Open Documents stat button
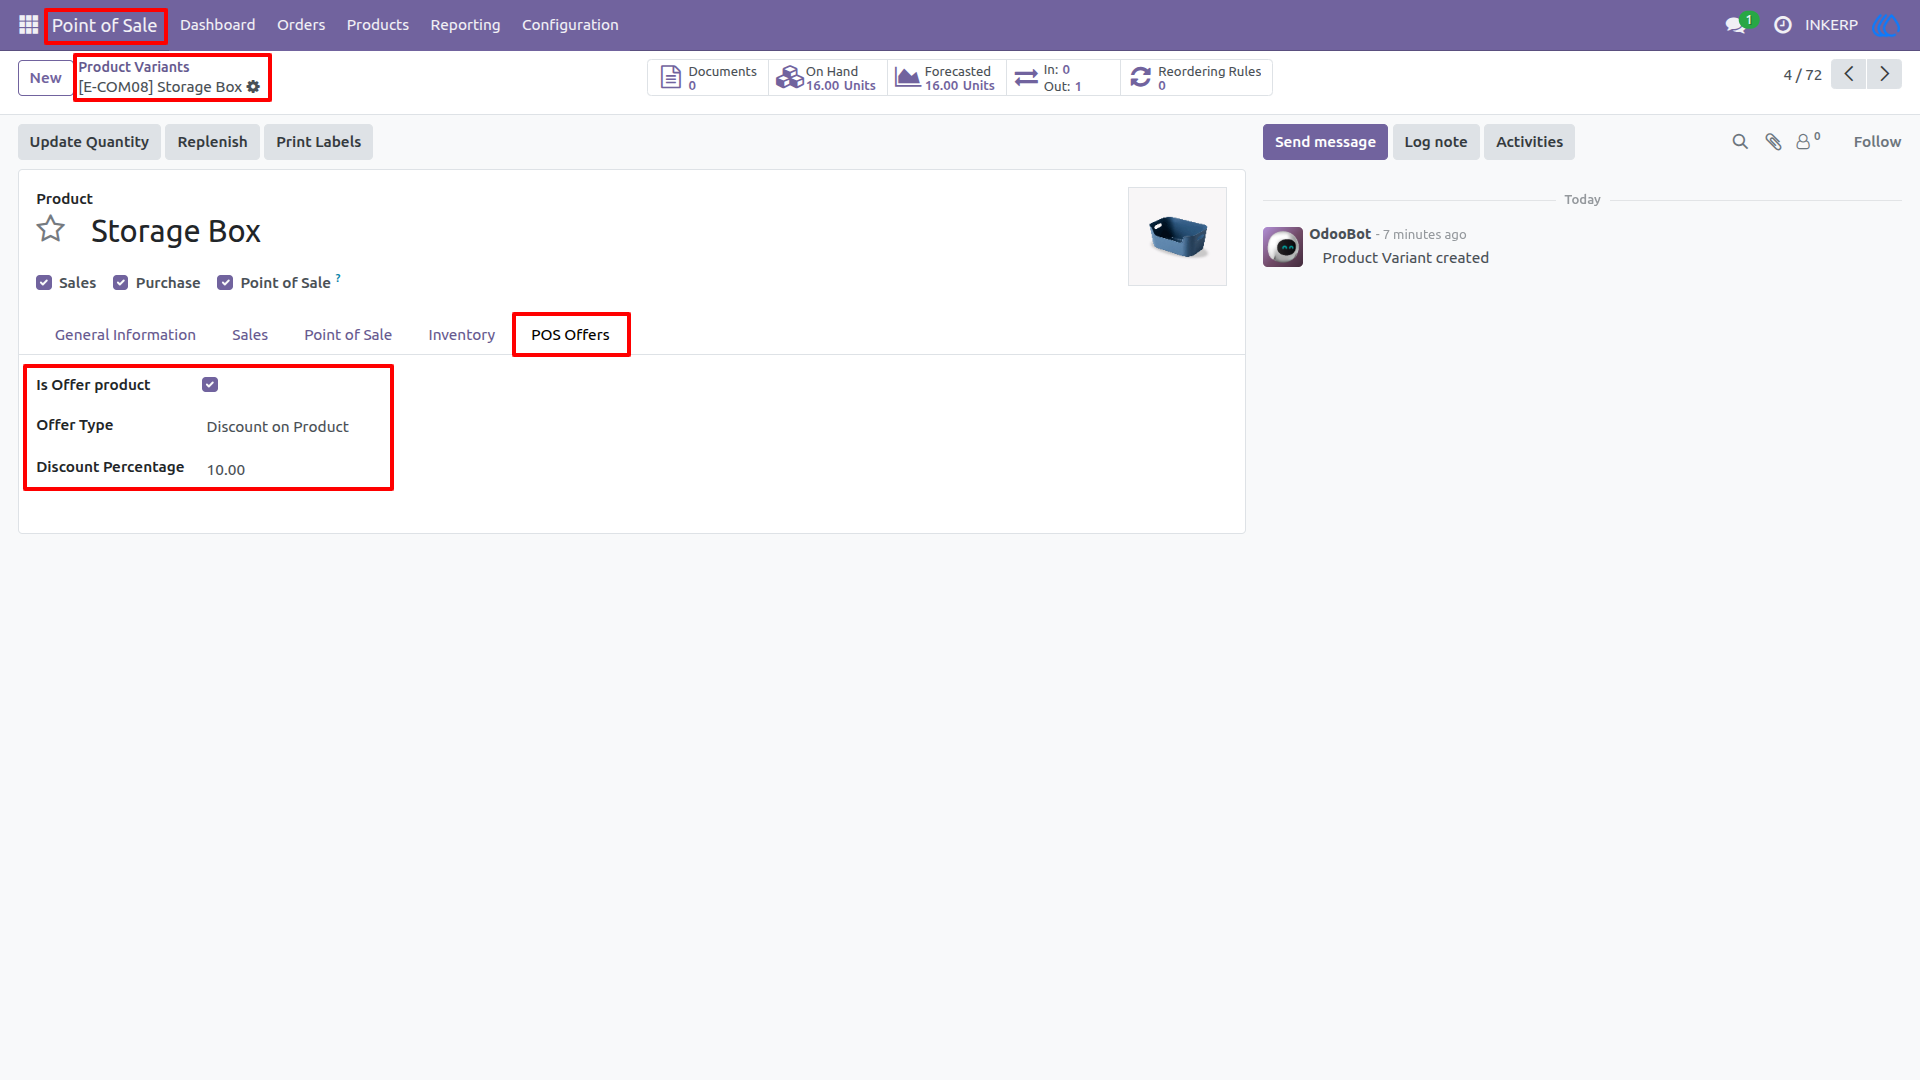This screenshot has height=1080, width=1920. click(x=708, y=78)
